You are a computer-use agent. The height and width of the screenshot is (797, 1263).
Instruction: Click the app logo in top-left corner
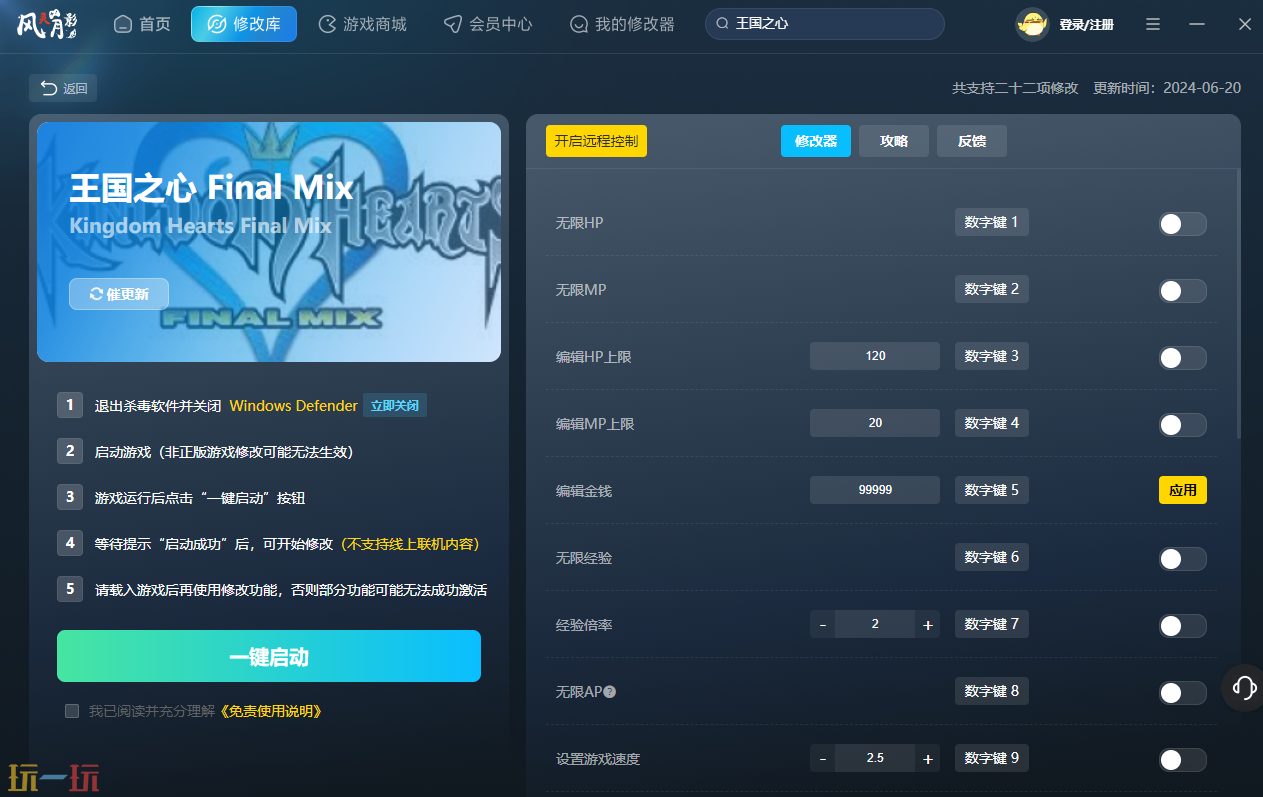click(46, 24)
